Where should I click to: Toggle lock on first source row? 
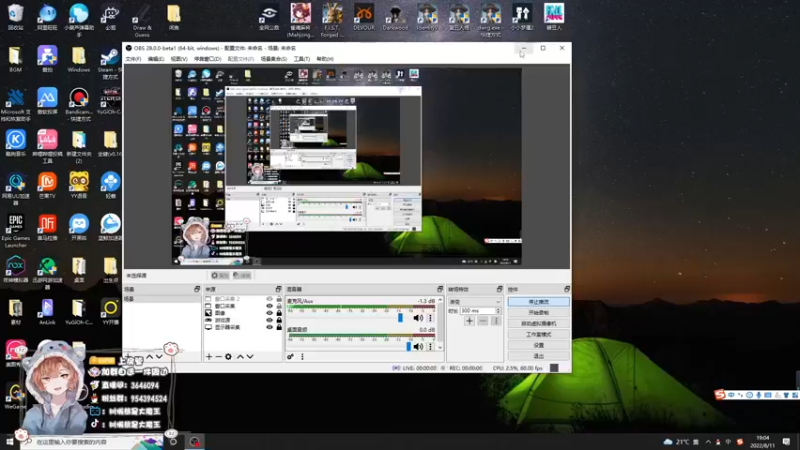coord(279,299)
